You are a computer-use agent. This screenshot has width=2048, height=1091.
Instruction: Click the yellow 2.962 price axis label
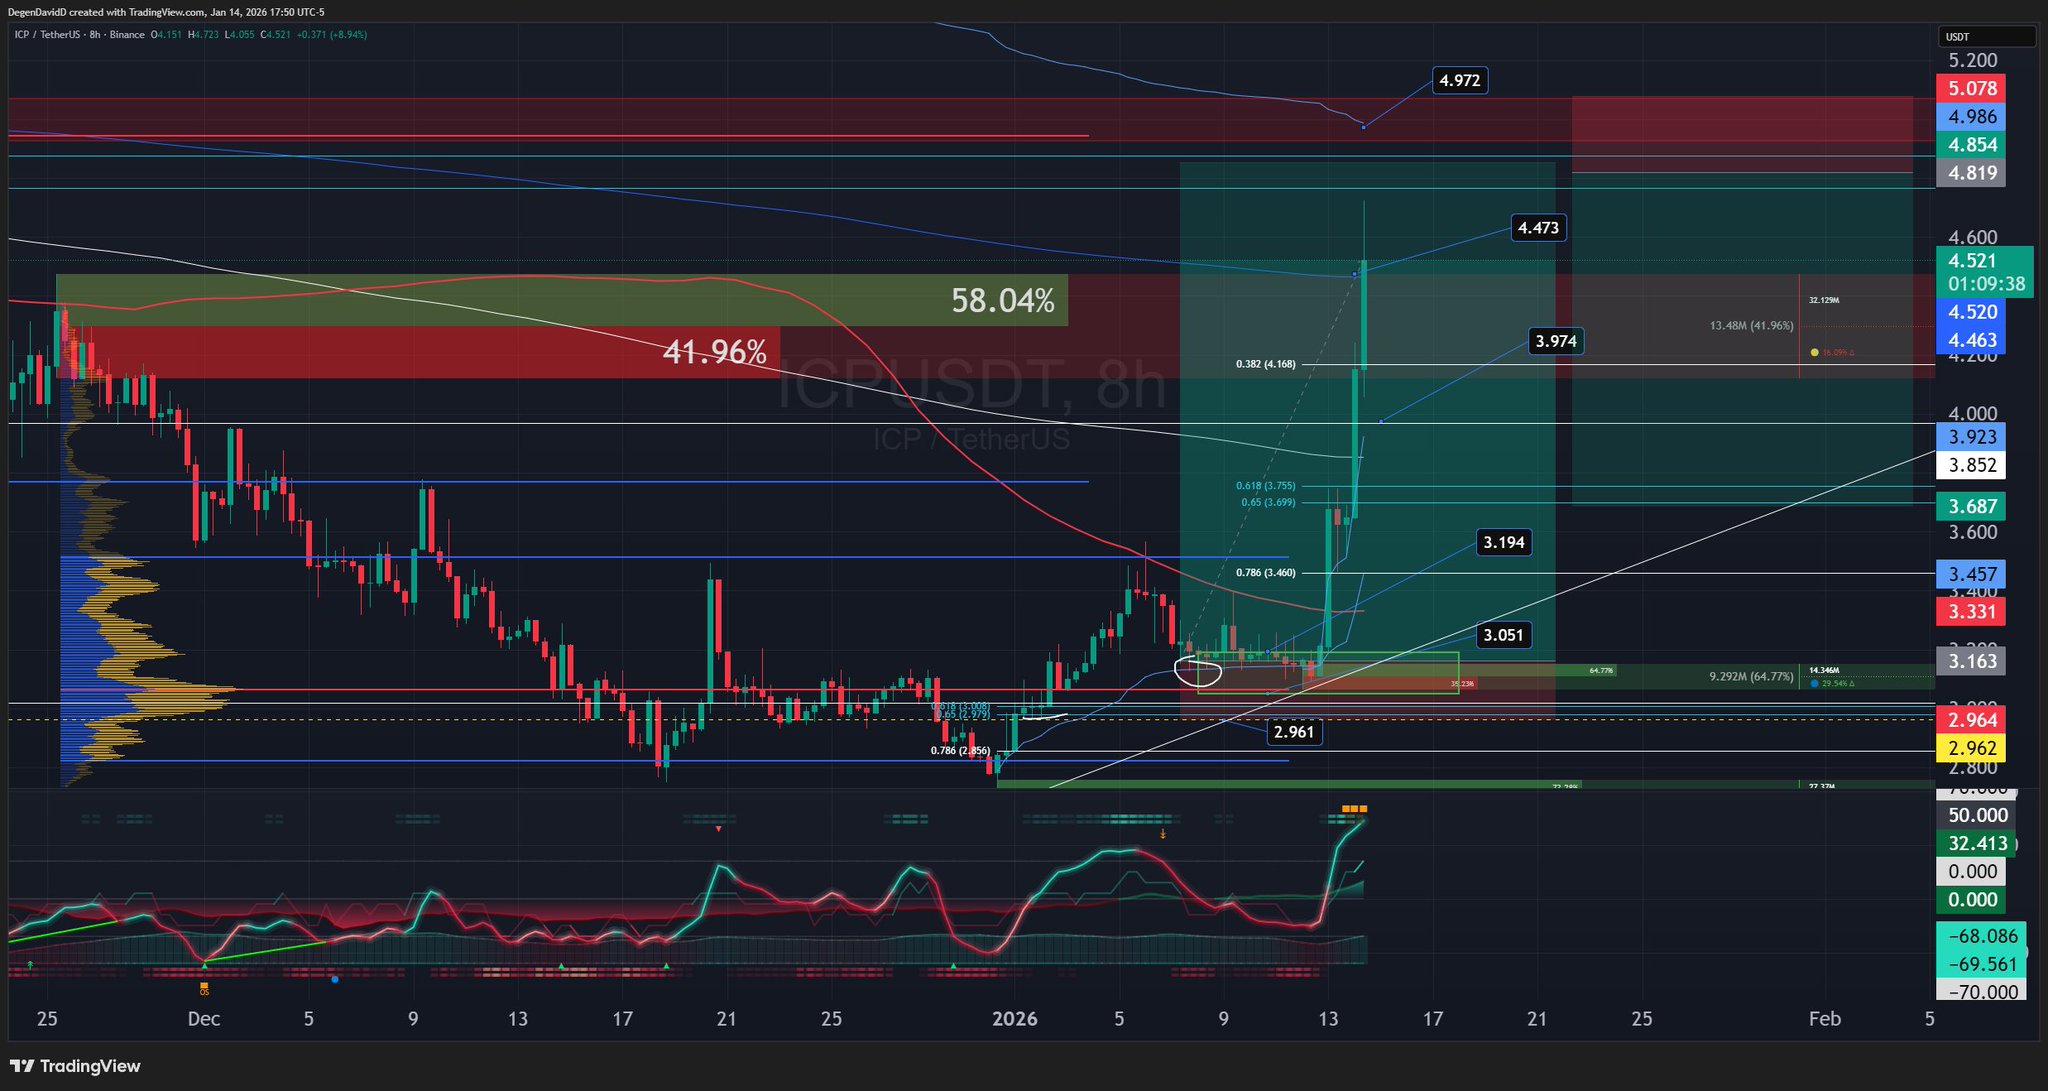[x=1972, y=748]
